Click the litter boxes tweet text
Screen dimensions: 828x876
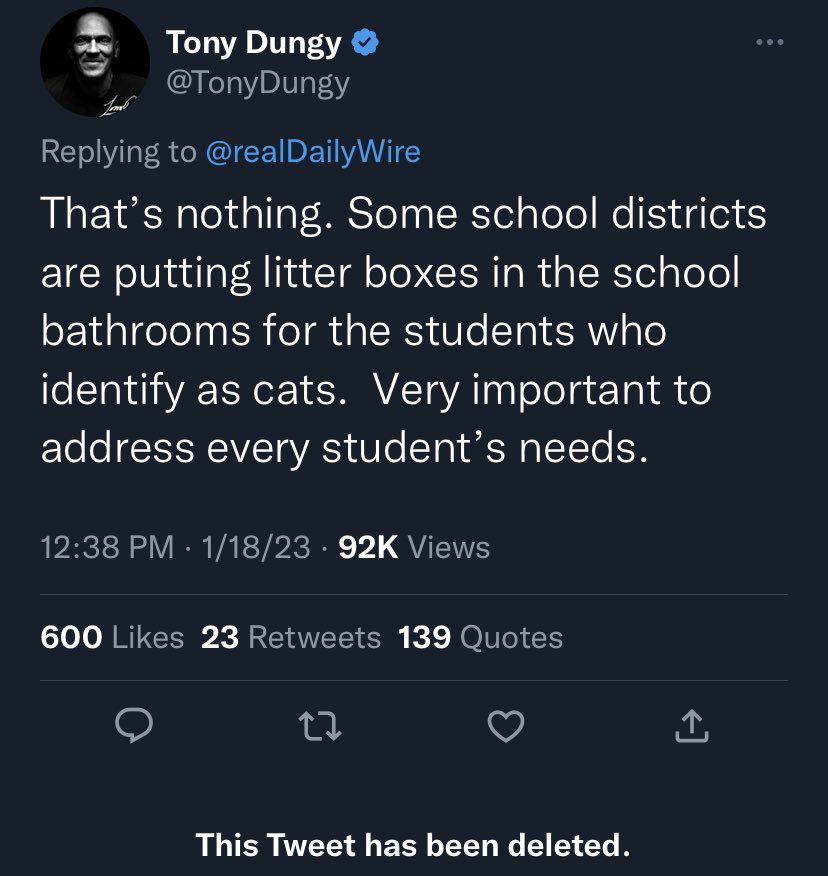tap(400, 330)
